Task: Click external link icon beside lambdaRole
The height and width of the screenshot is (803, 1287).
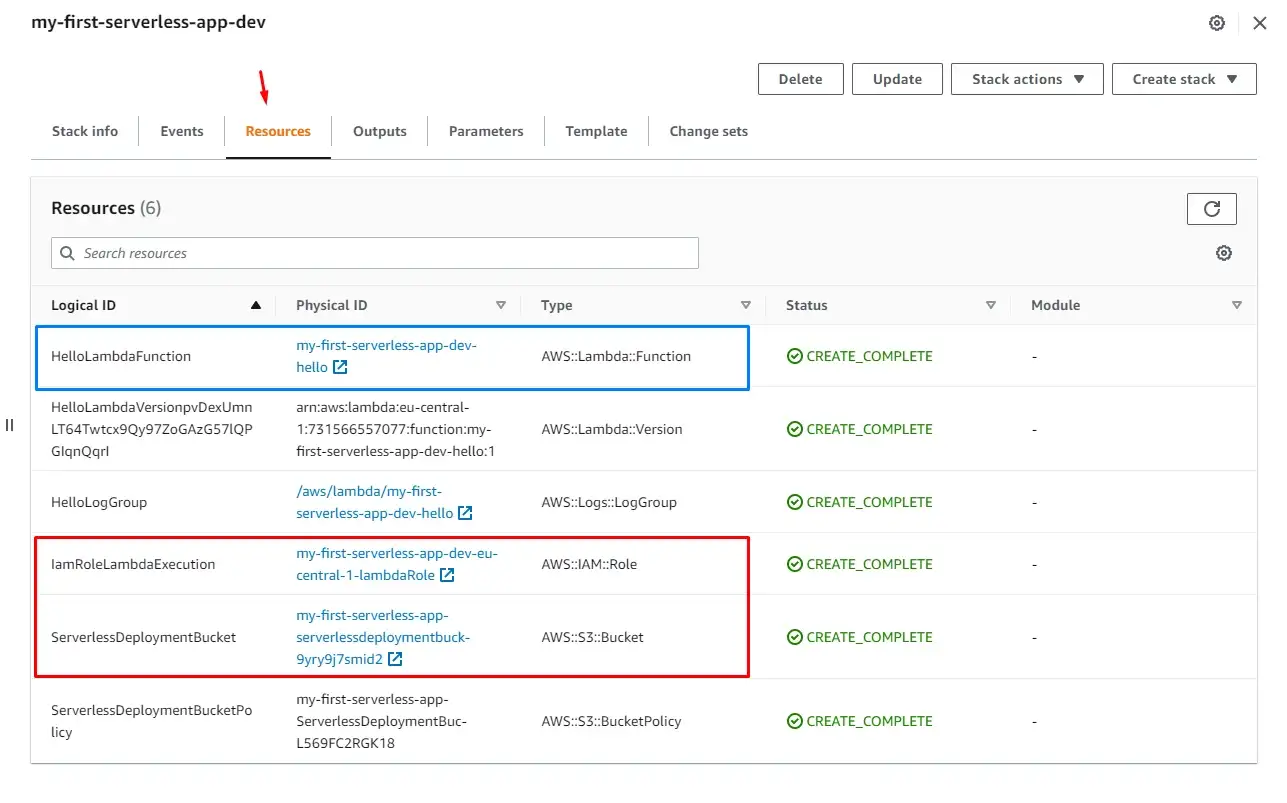Action: [x=447, y=575]
